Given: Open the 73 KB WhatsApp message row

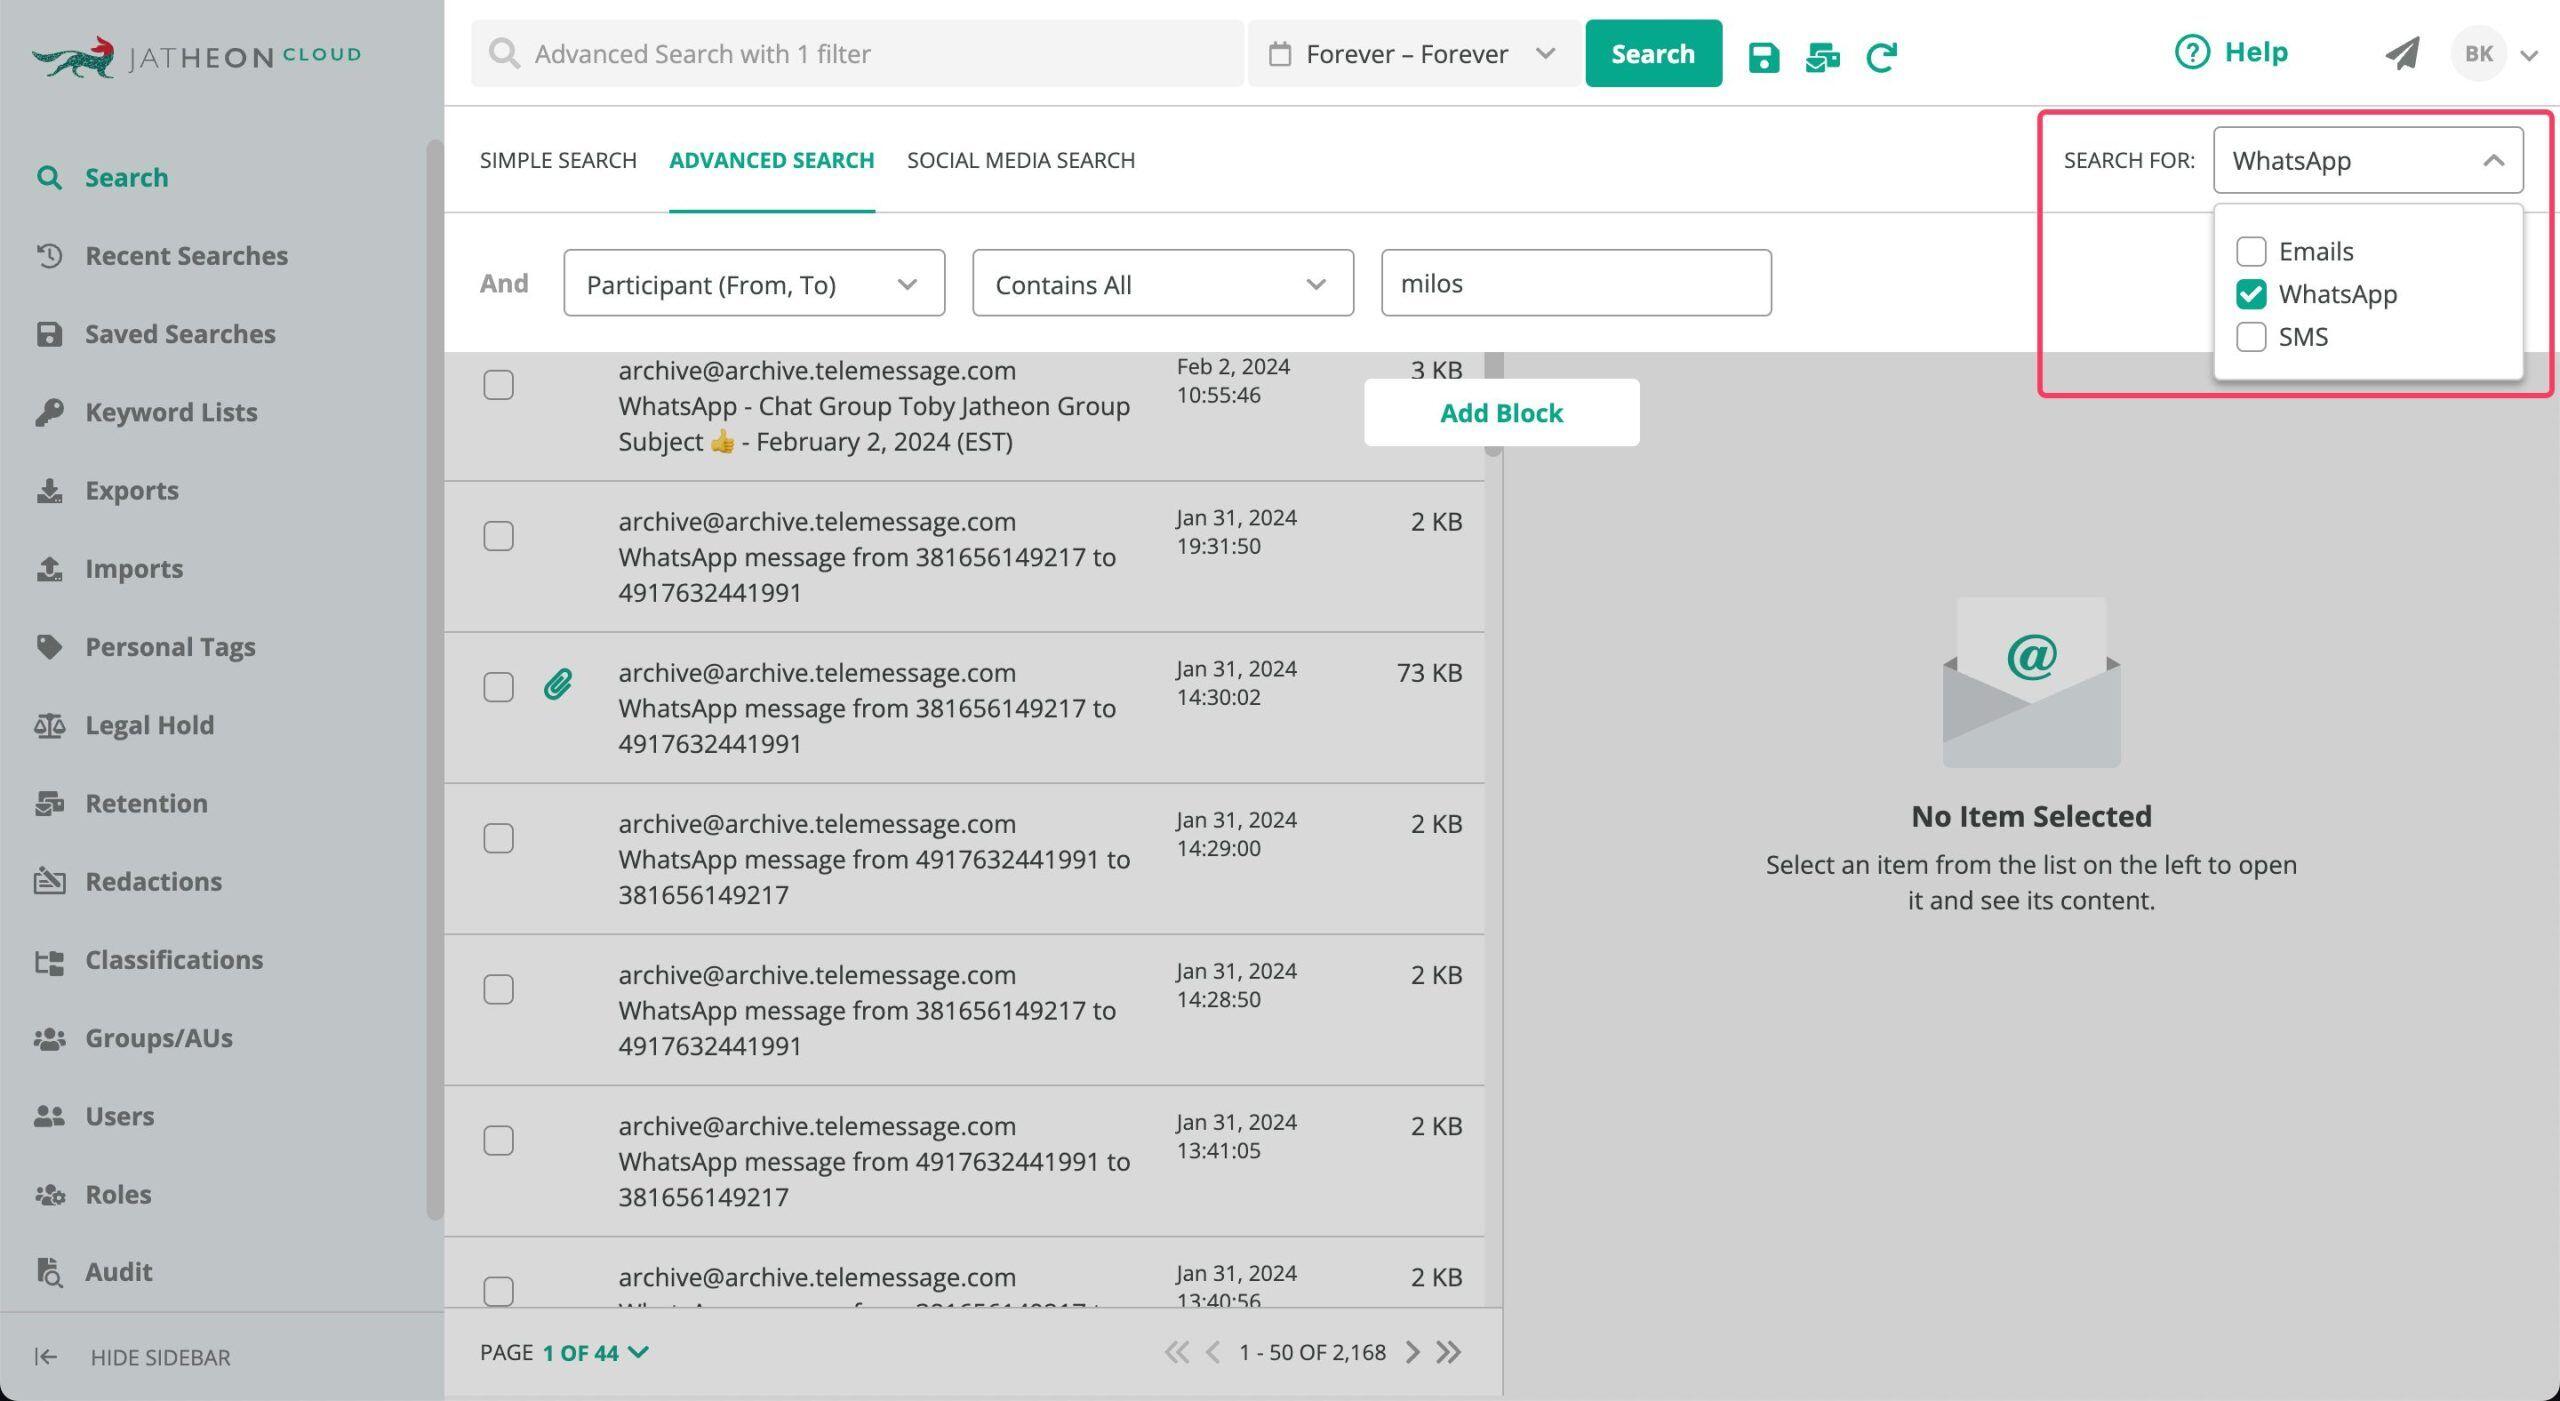Looking at the screenshot, I should coord(964,708).
